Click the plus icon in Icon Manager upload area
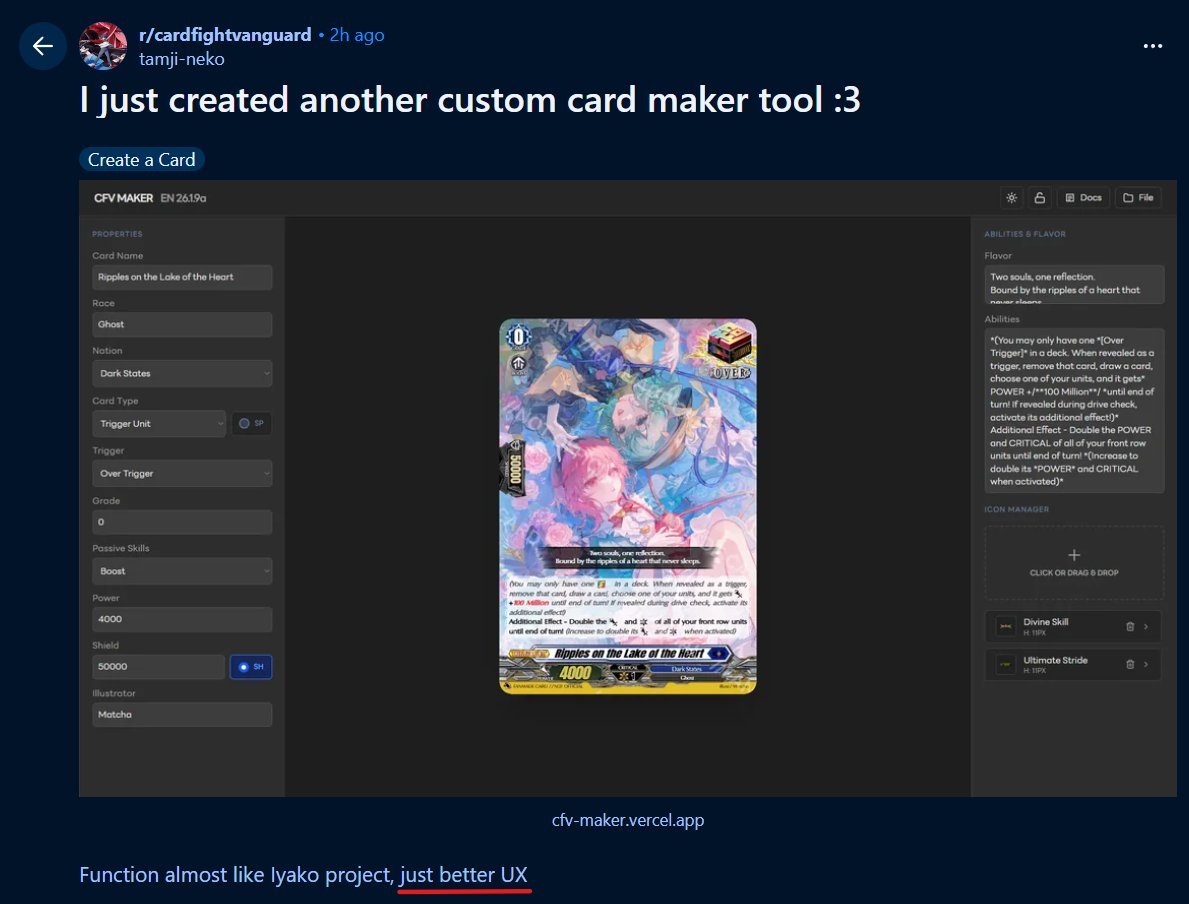The image size is (1189, 904). click(1074, 555)
